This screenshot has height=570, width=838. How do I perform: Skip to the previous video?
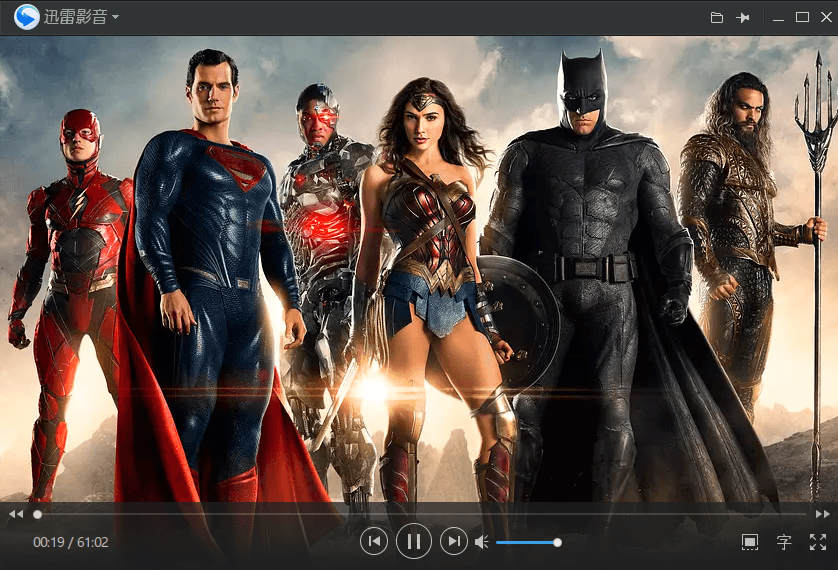tap(373, 542)
